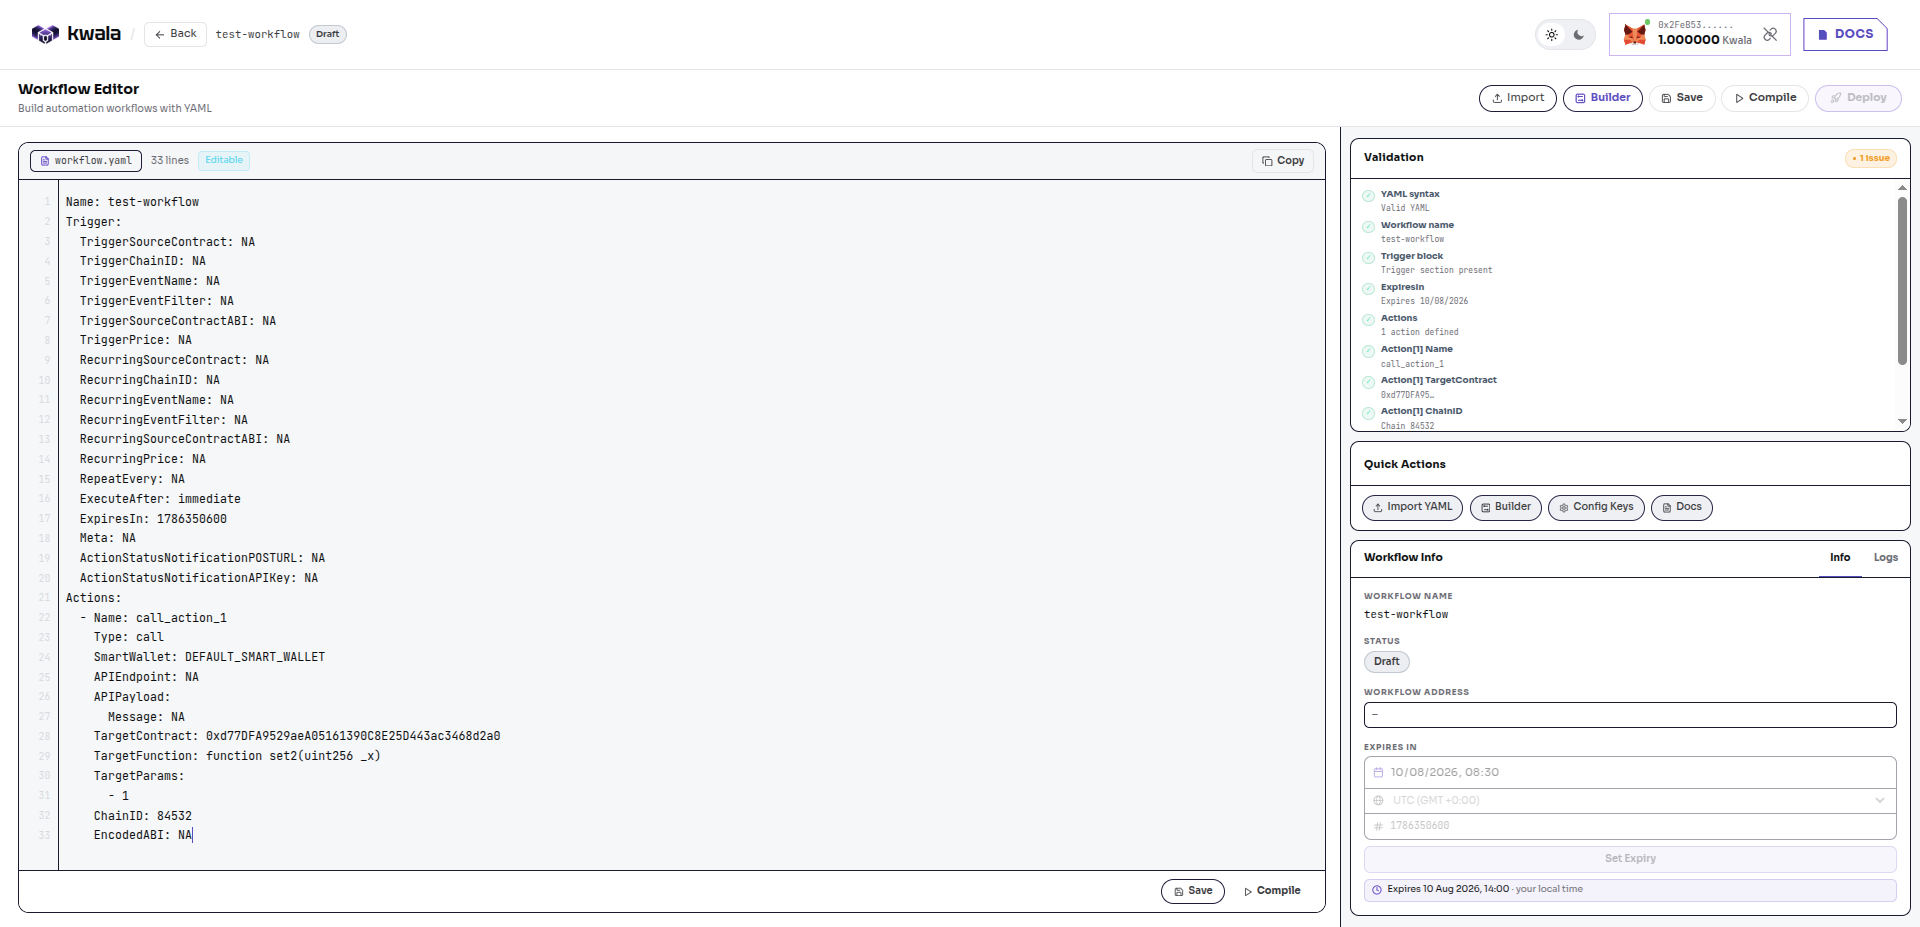Click the 'TriggerChainID: NA' line
This screenshot has height=927, width=1920.
(143, 262)
